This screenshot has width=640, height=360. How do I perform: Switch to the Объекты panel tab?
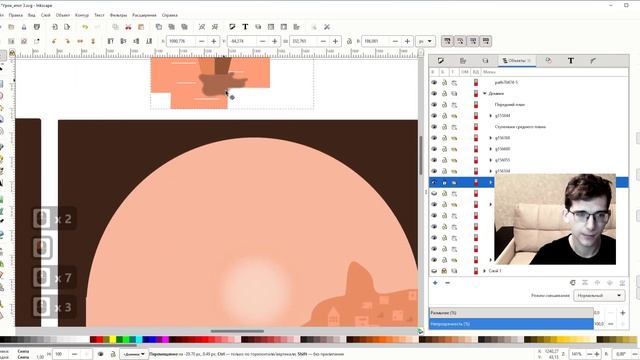tap(517, 60)
